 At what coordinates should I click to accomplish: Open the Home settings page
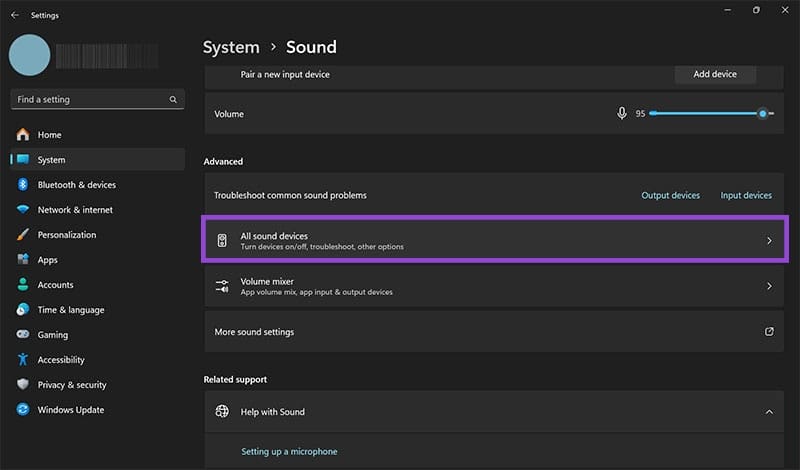pos(97,135)
